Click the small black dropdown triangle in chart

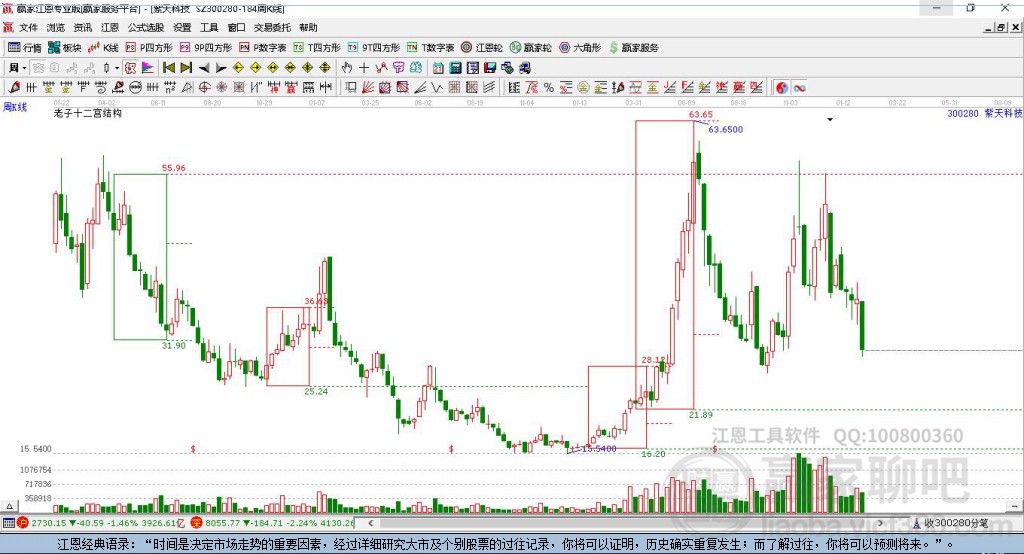pos(830,120)
